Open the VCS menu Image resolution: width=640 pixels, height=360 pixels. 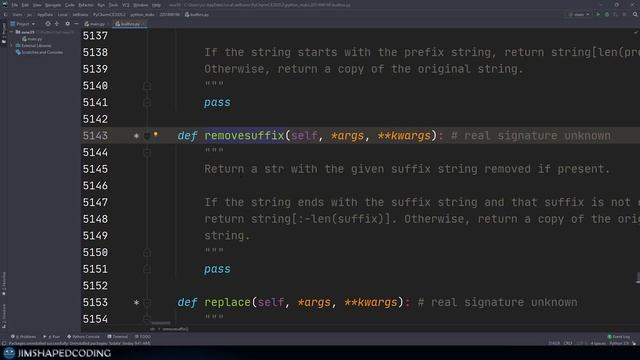(x=126, y=5)
